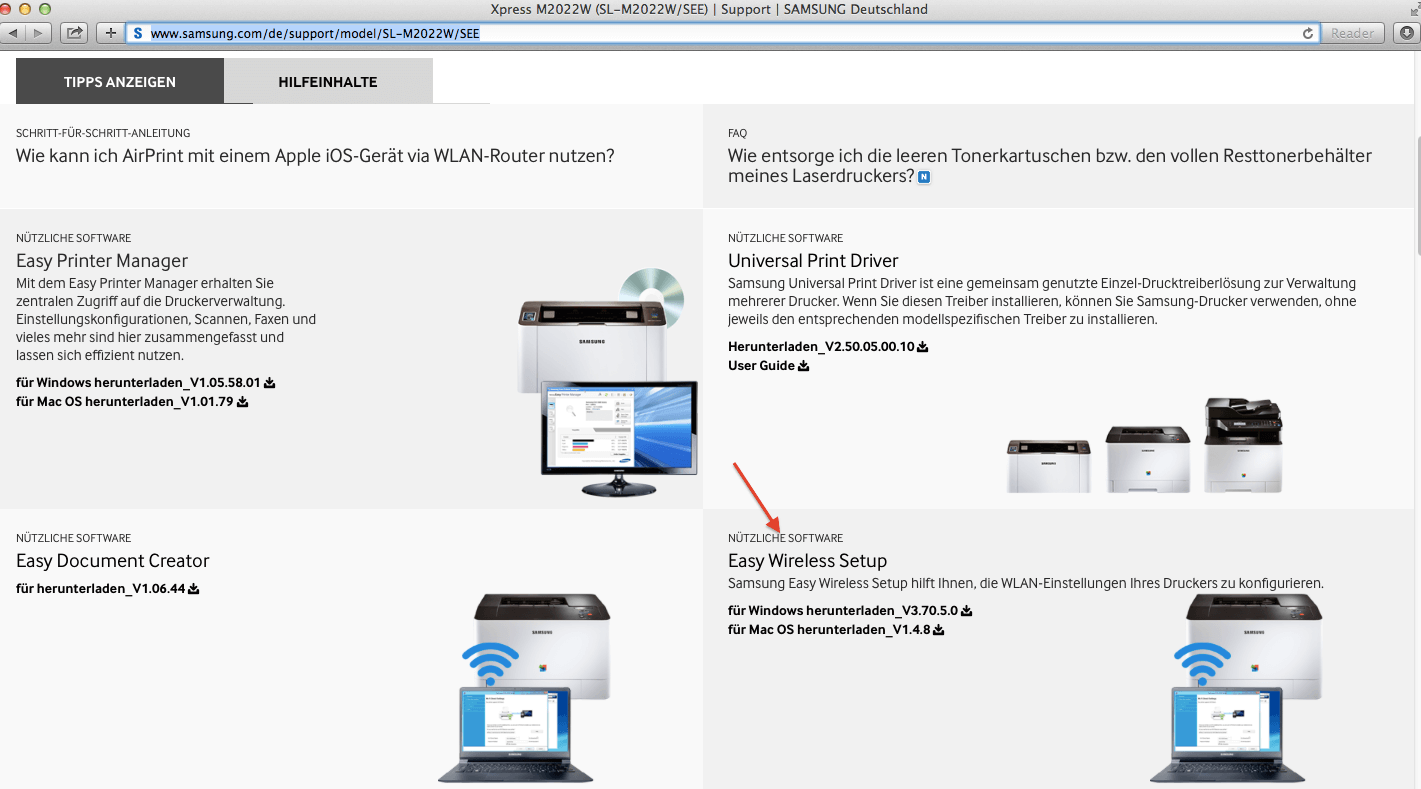
Task: Click the download icon after V1.05.58.01
Action: [270, 382]
